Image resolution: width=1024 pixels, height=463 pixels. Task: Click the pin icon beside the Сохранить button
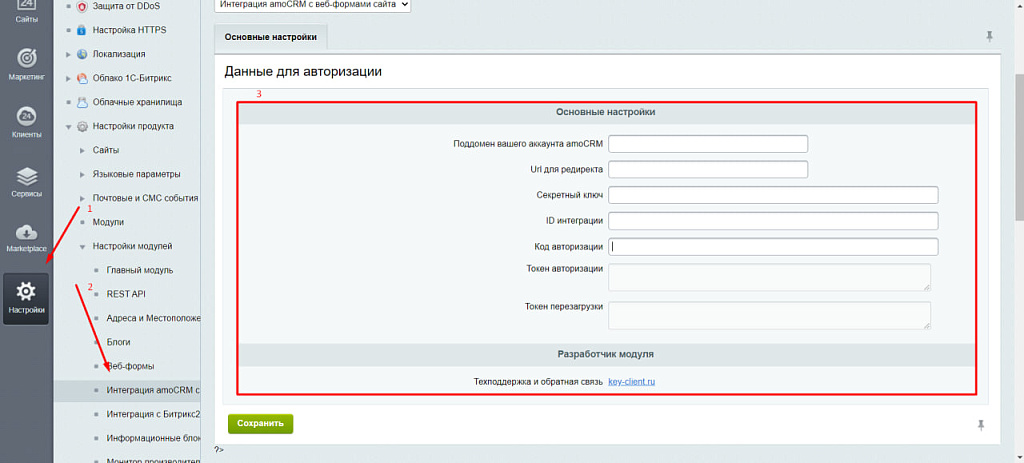(x=981, y=424)
